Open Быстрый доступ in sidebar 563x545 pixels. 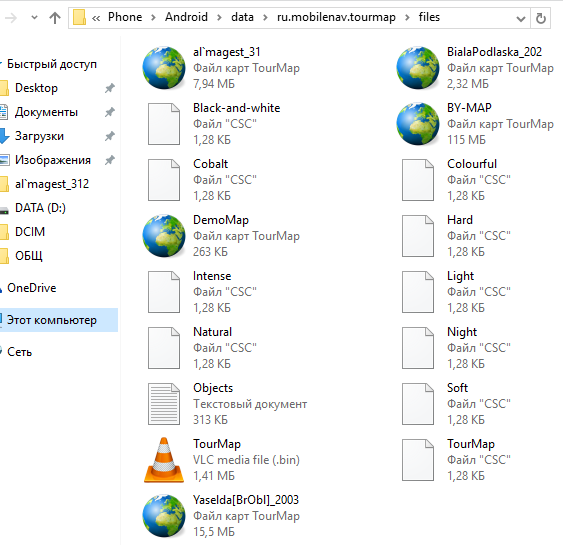pos(52,64)
